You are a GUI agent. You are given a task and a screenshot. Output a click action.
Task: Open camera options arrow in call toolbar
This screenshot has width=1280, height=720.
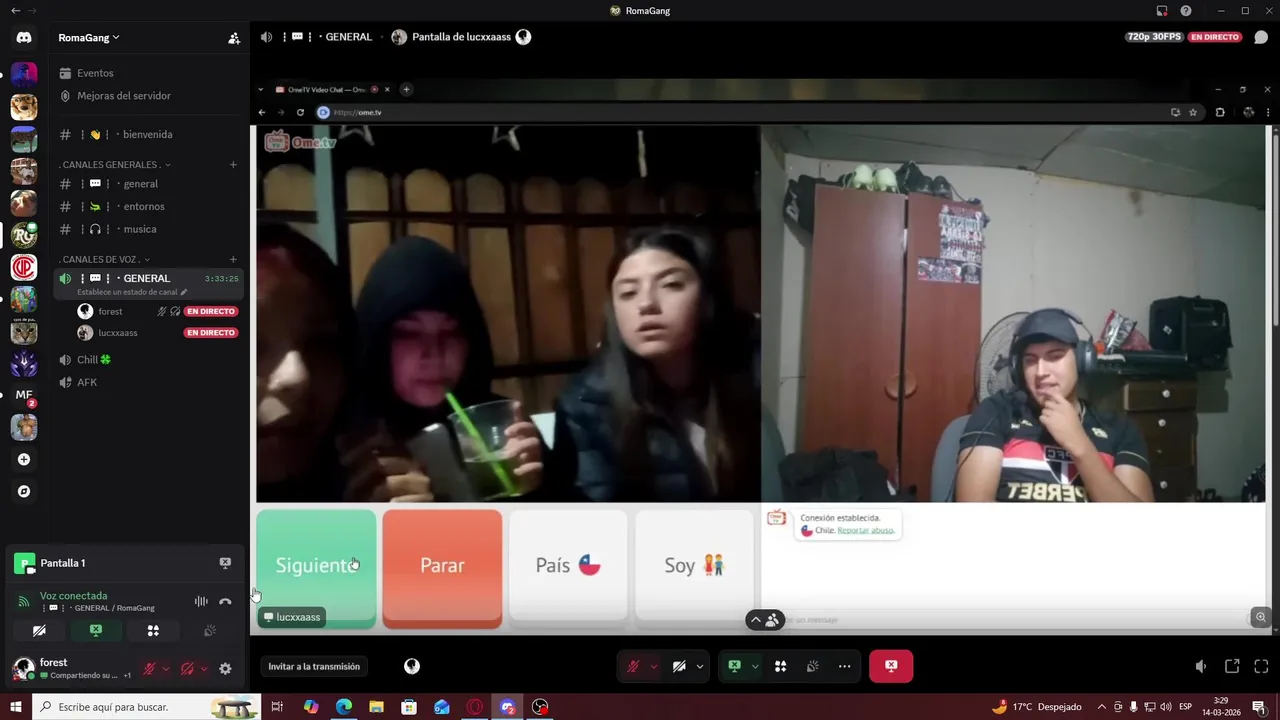pos(700,666)
